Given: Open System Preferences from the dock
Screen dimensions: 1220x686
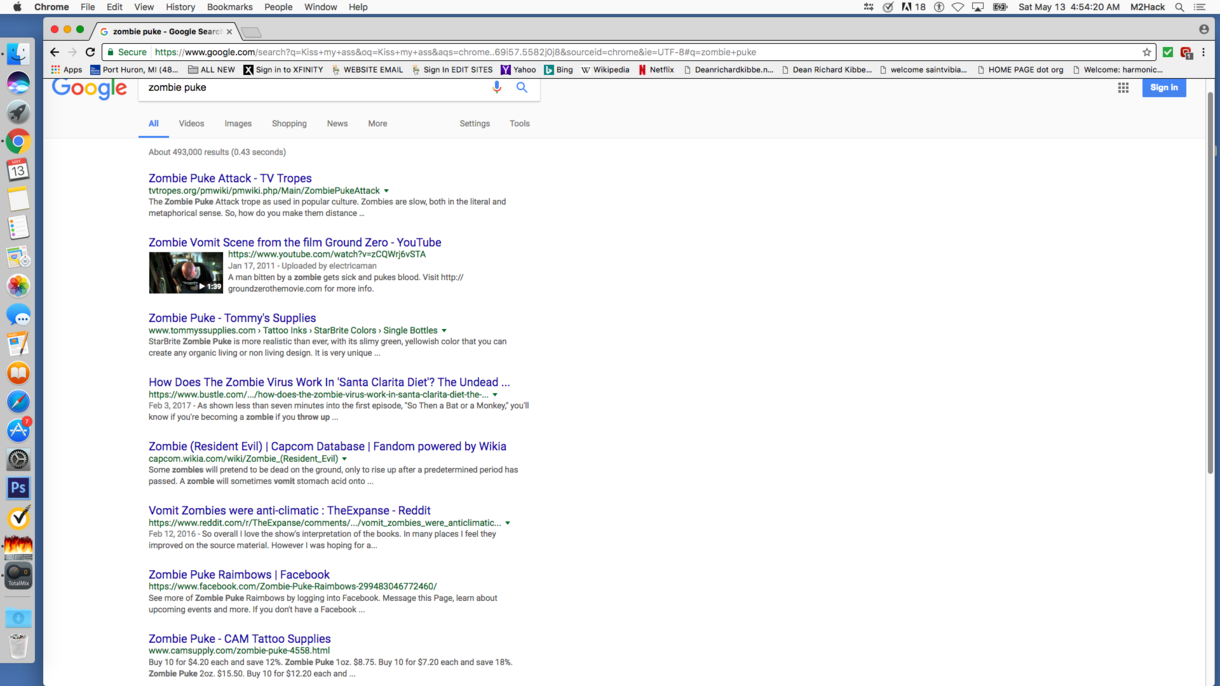Looking at the screenshot, I should (18, 460).
